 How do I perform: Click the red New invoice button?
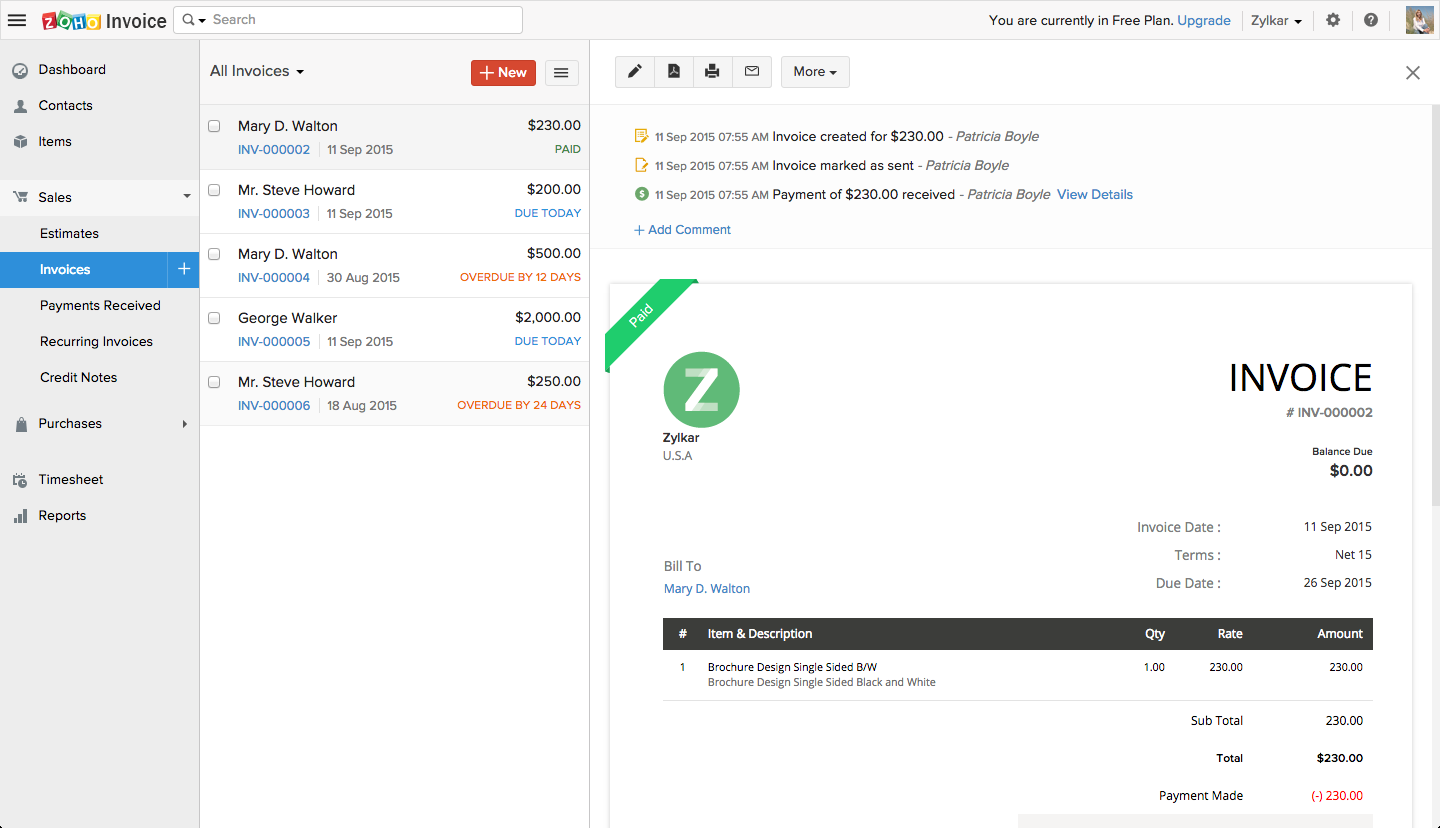[503, 72]
